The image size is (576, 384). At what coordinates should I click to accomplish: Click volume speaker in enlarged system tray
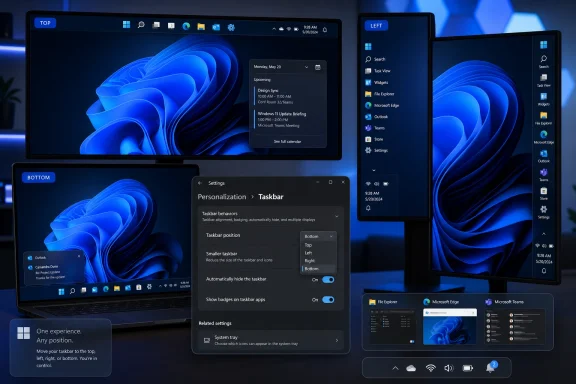tap(449, 368)
